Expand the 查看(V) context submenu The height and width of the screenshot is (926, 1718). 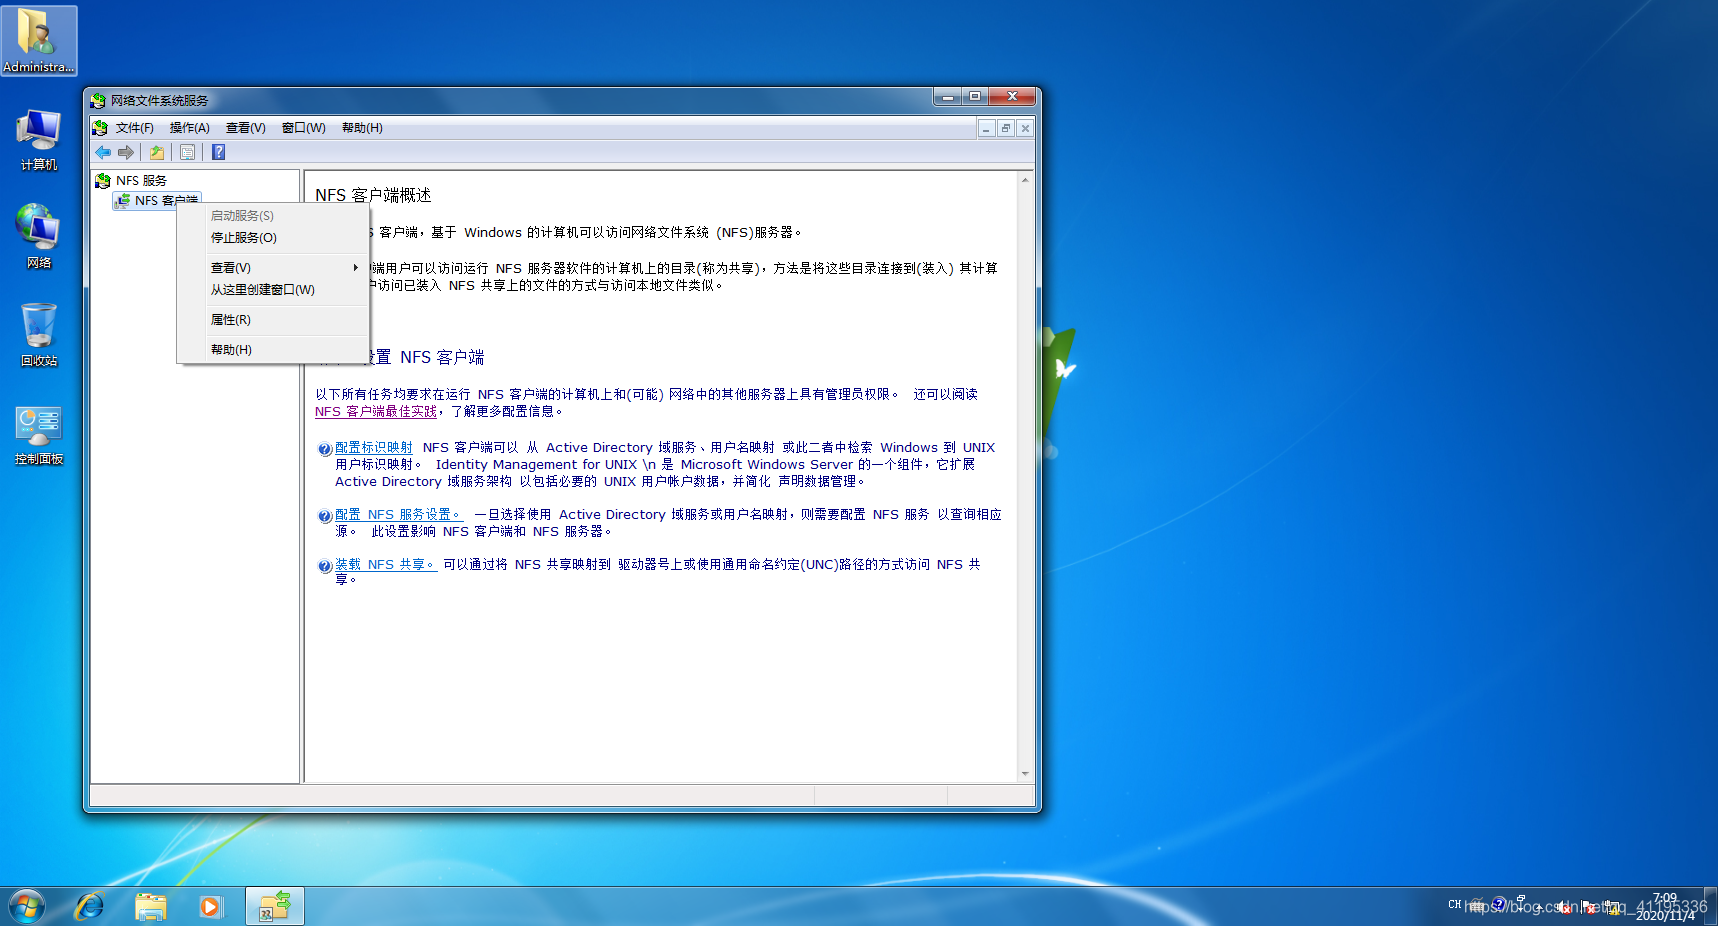pyautogui.click(x=273, y=268)
